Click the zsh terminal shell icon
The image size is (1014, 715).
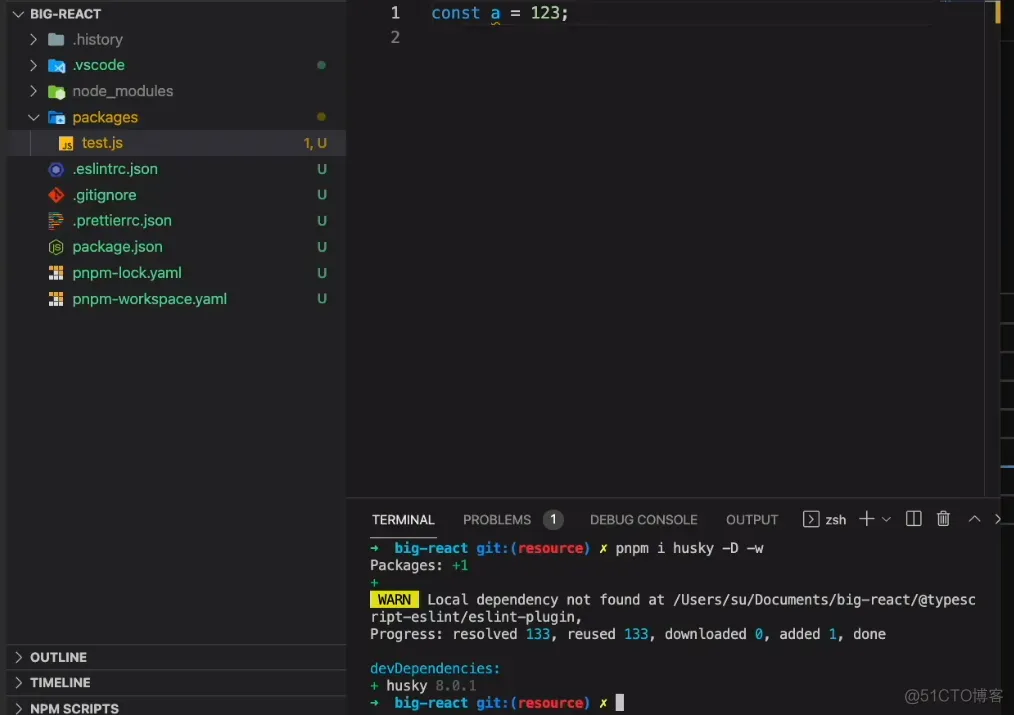coord(811,519)
